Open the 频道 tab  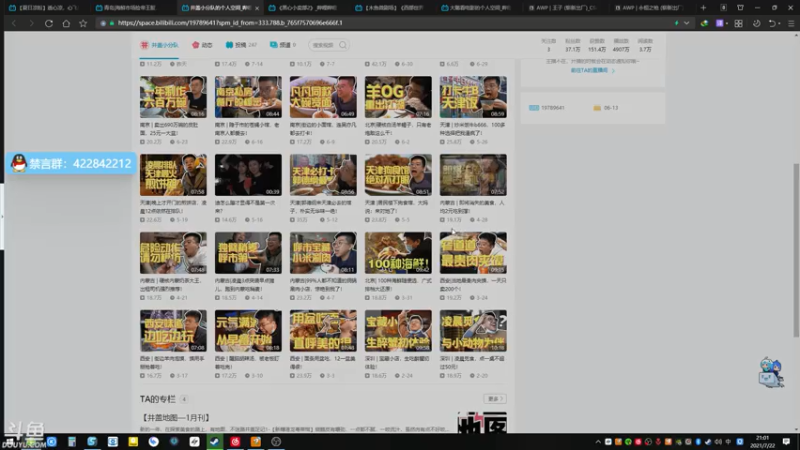coord(283,45)
